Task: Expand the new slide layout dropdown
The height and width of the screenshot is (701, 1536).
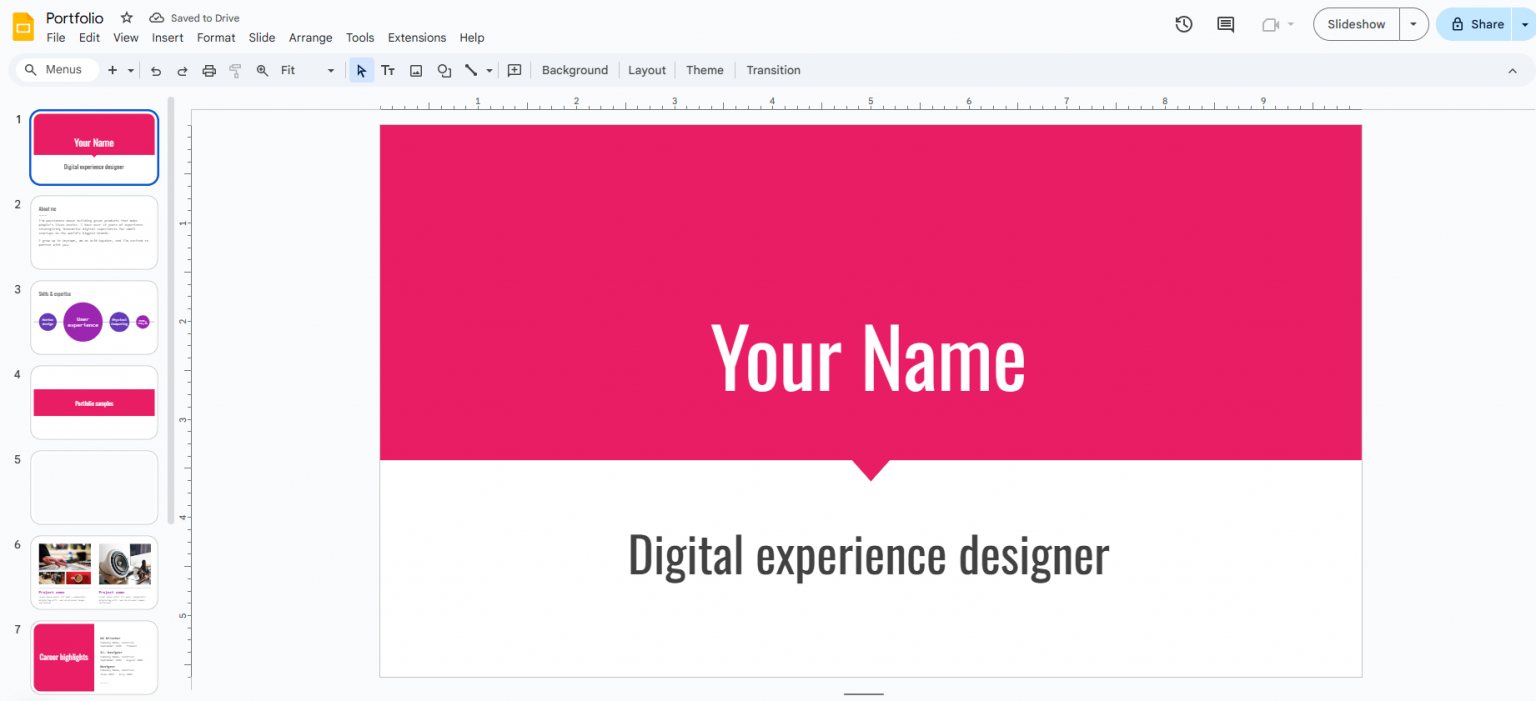Action: click(x=131, y=70)
